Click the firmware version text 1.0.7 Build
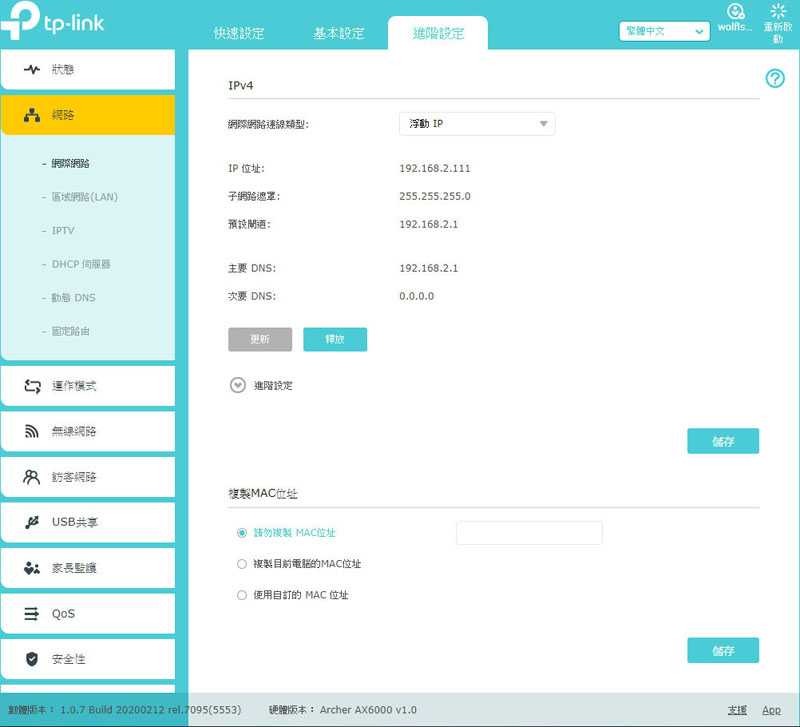Image resolution: width=800 pixels, height=727 pixels. coord(151,710)
